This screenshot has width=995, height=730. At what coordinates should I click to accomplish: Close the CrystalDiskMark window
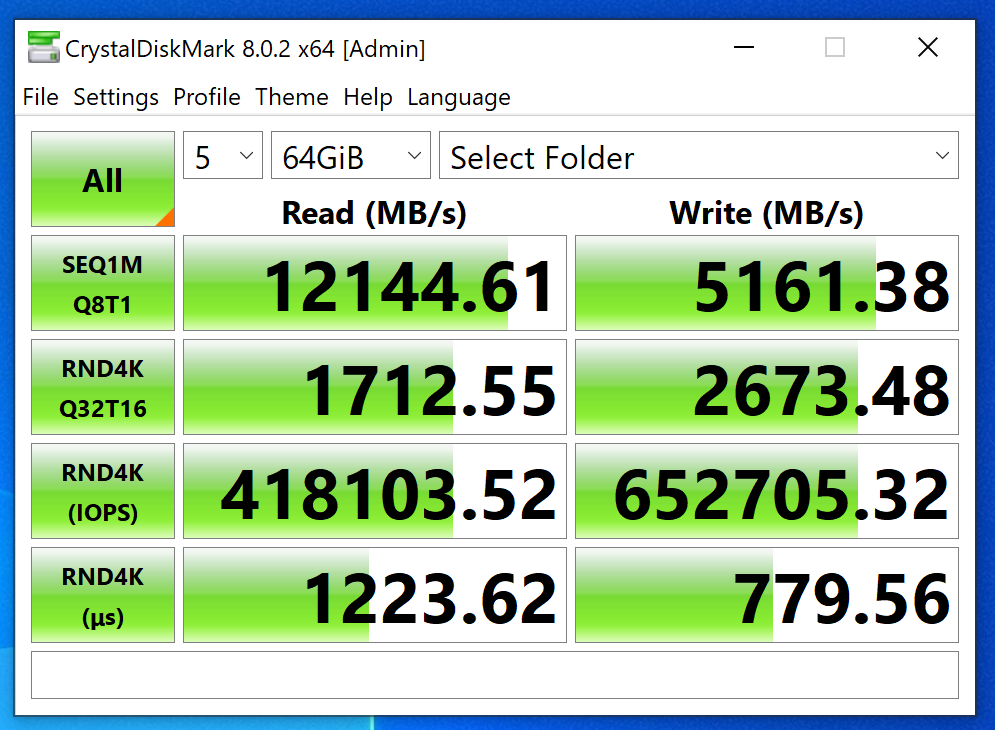pos(928,47)
